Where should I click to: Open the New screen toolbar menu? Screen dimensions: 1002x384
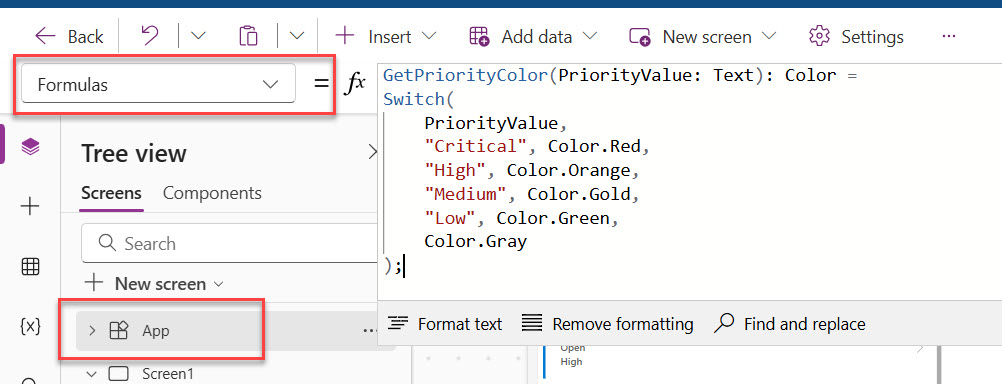click(702, 36)
